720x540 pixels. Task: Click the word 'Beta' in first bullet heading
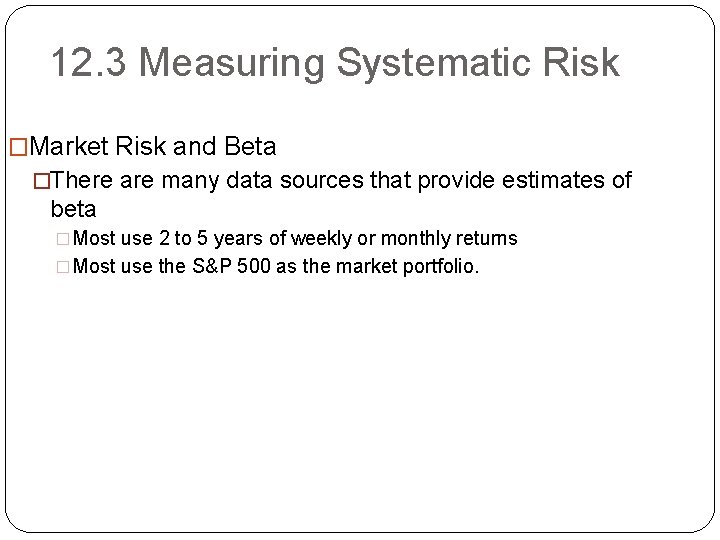point(250,146)
